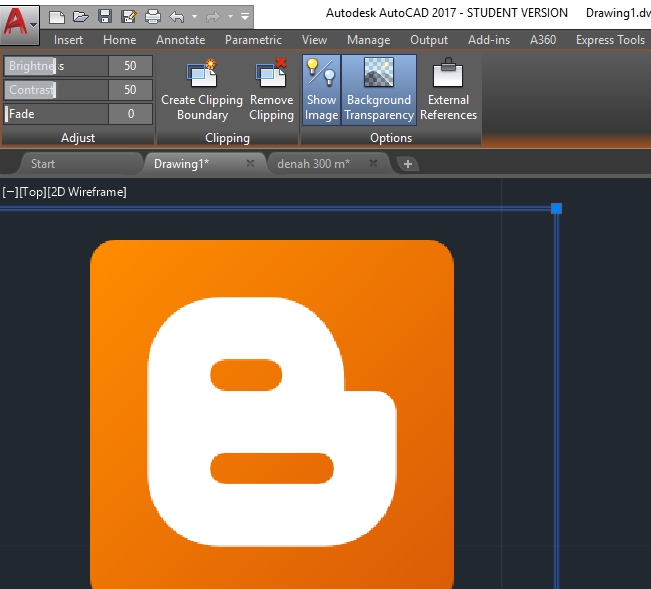Adjust the Brightness slider
The width and height of the screenshot is (651, 589).
[55, 66]
